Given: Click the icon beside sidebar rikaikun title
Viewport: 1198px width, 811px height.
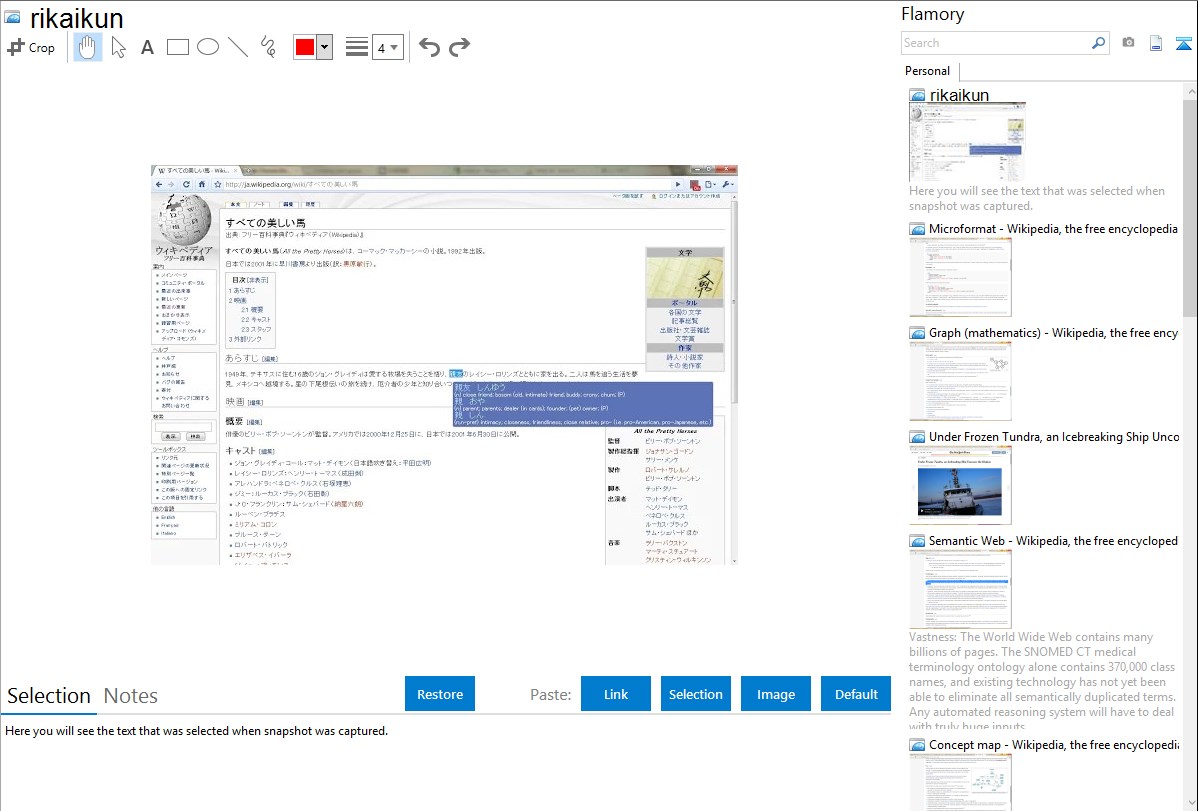Looking at the screenshot, I should click(x=917, y=96).
